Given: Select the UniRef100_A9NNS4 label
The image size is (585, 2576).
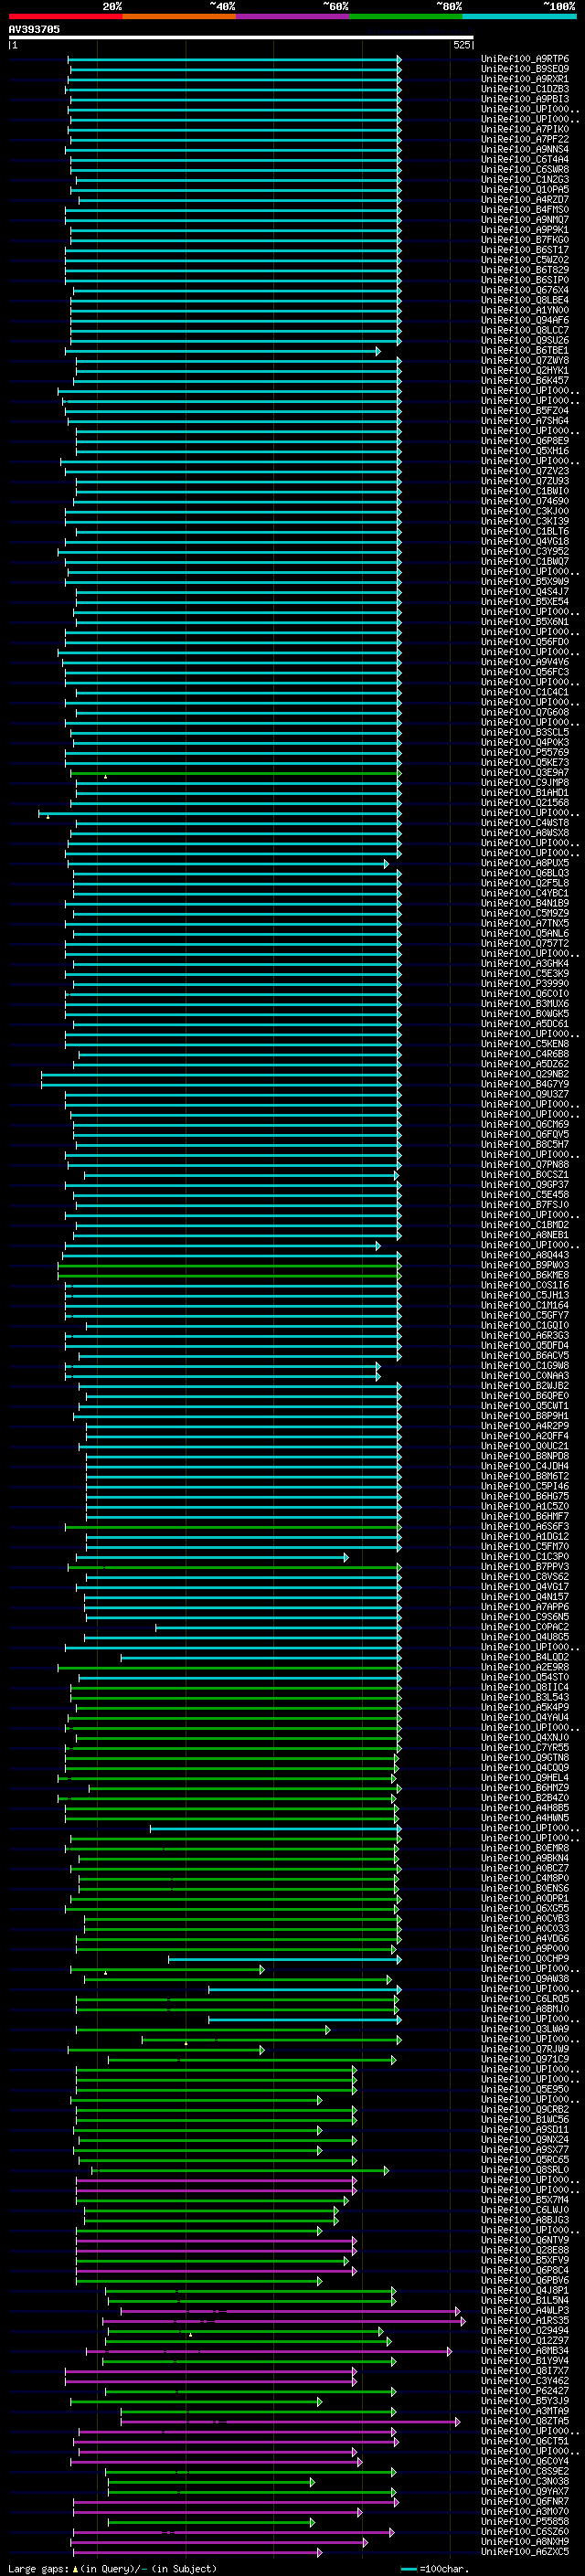Looking at the screenshot, I should click(x=525, y=149).
